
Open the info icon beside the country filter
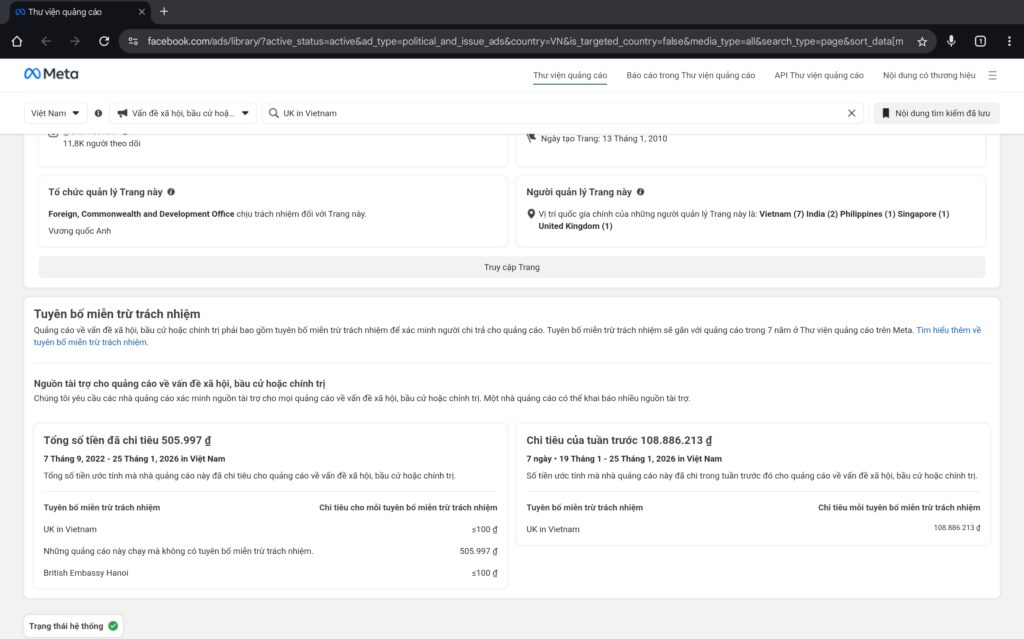97,112
